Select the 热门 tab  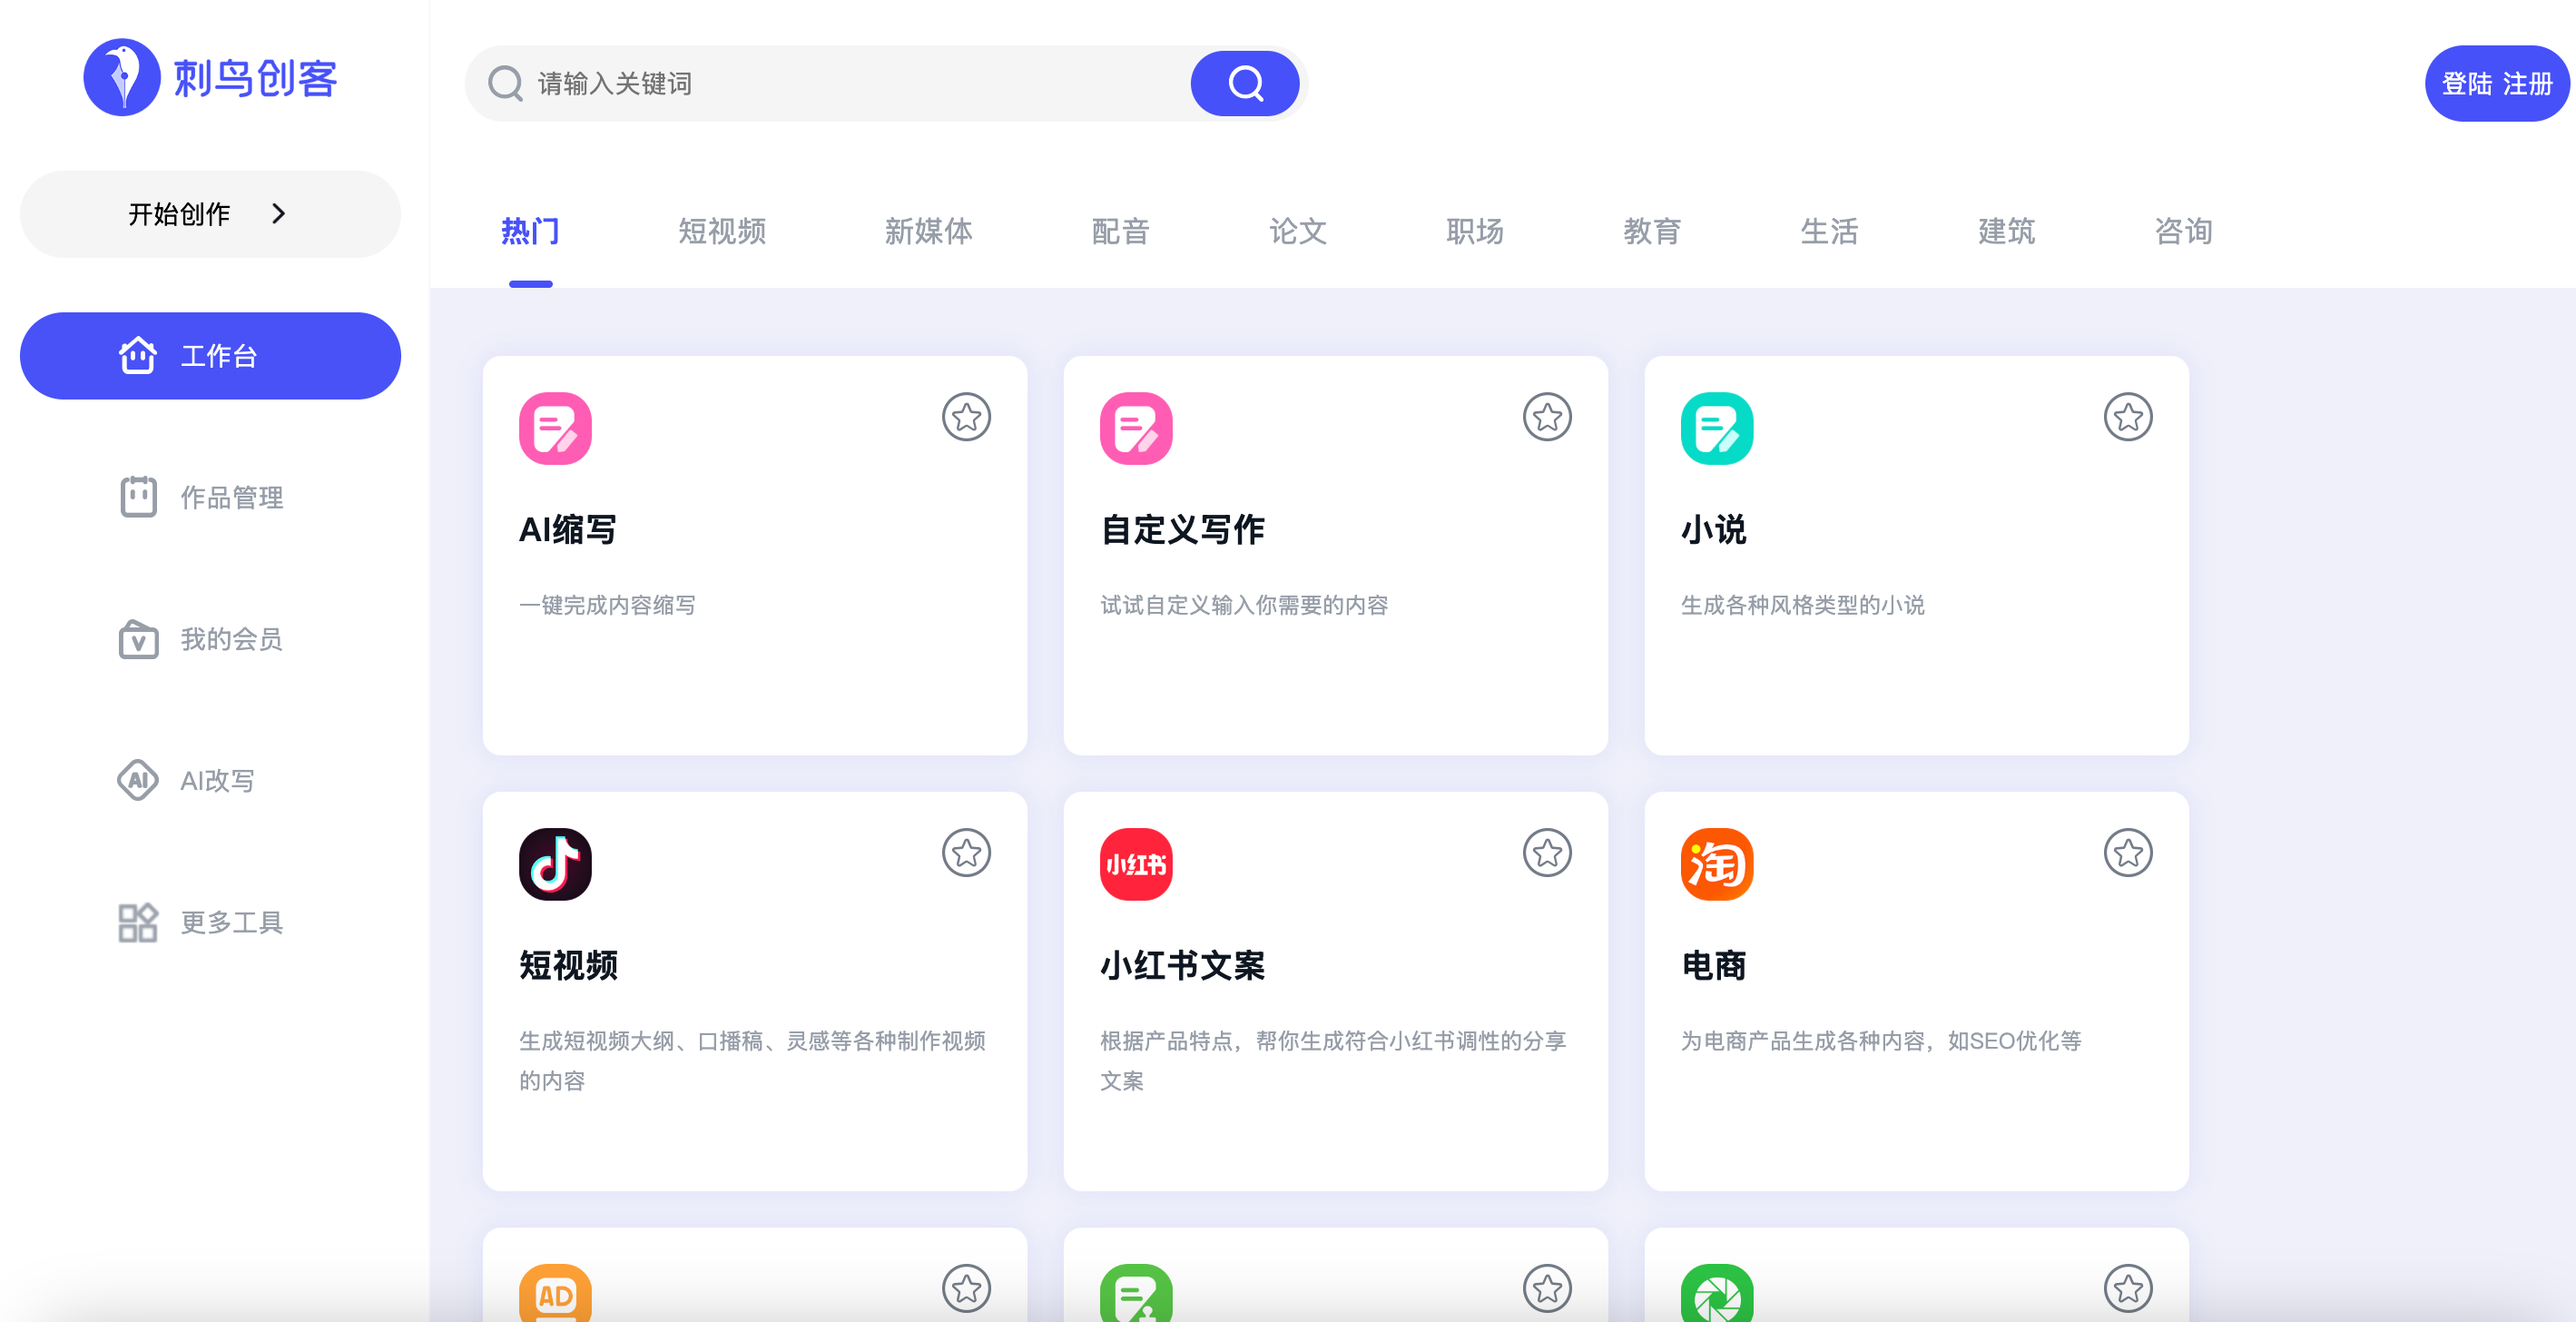click(530, 231)
